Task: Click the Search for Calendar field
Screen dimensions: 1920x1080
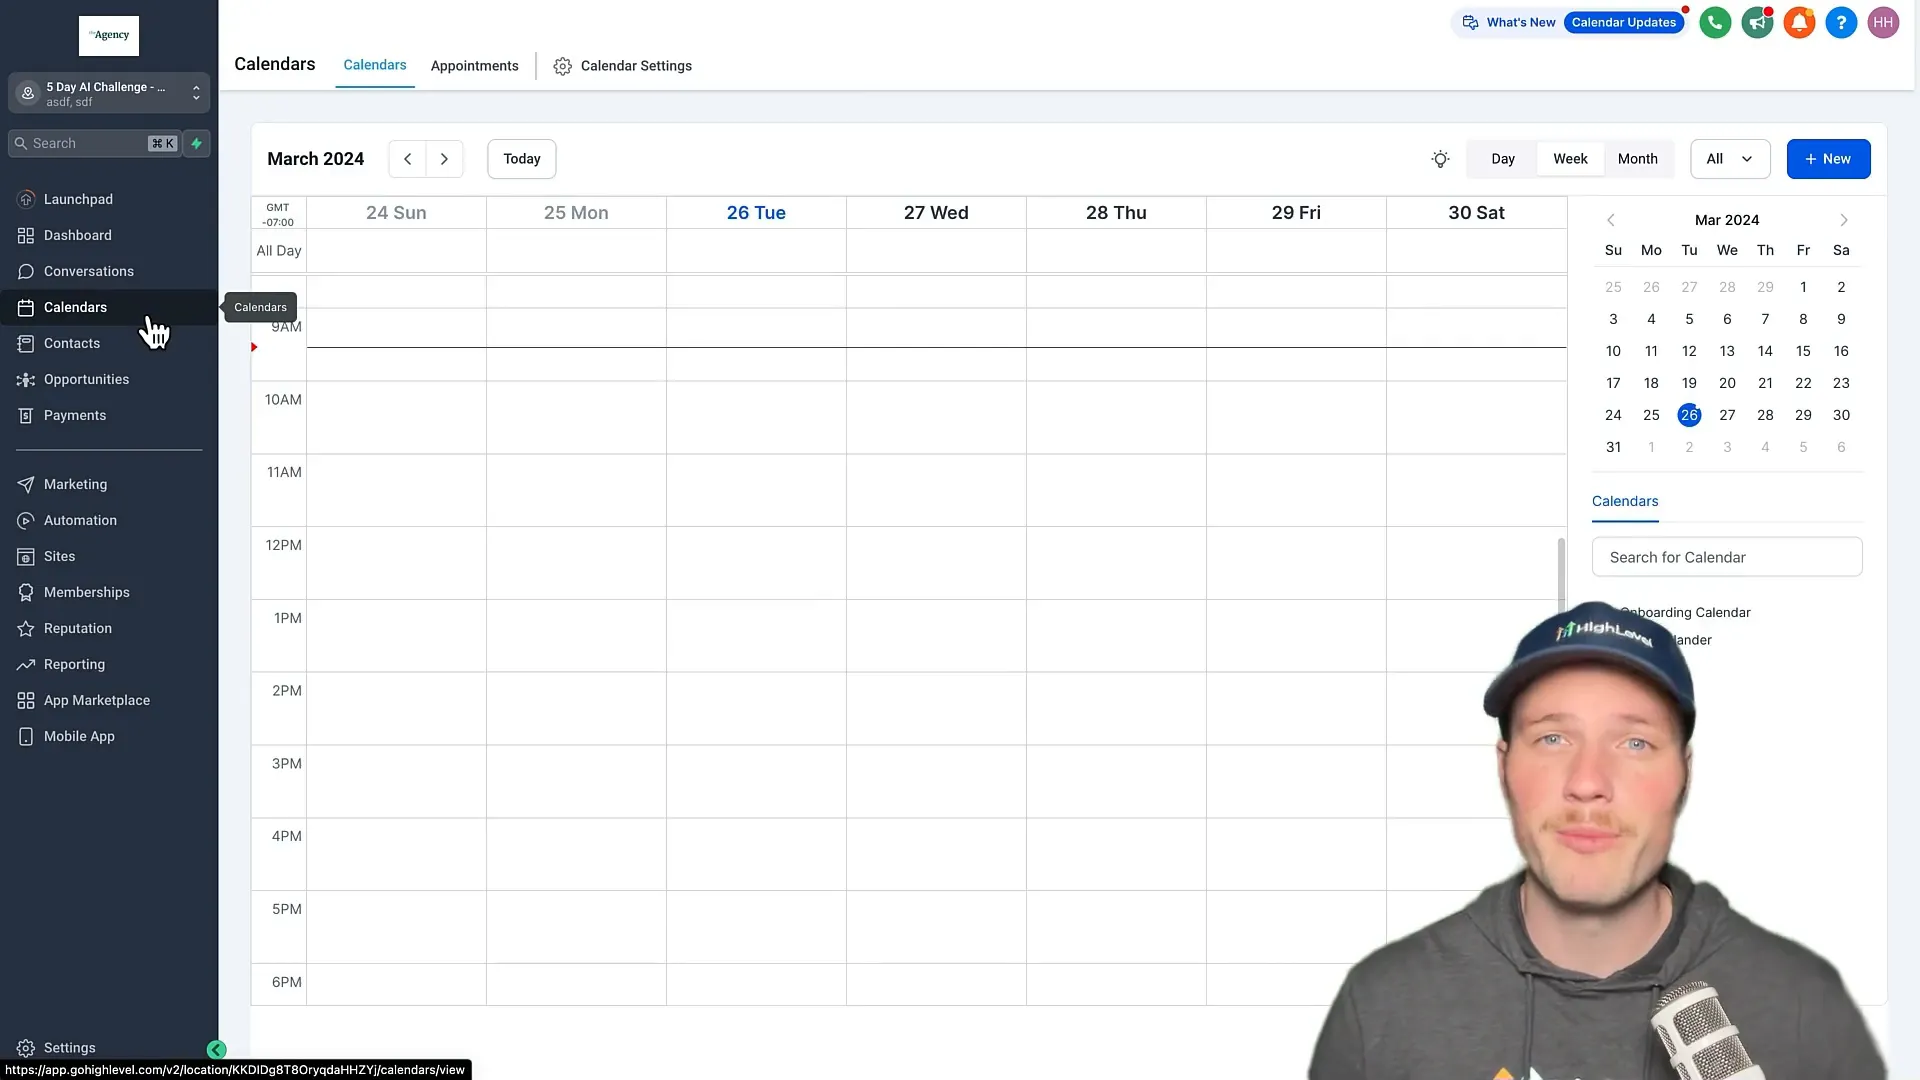Action: click(x=1727, y=557)
